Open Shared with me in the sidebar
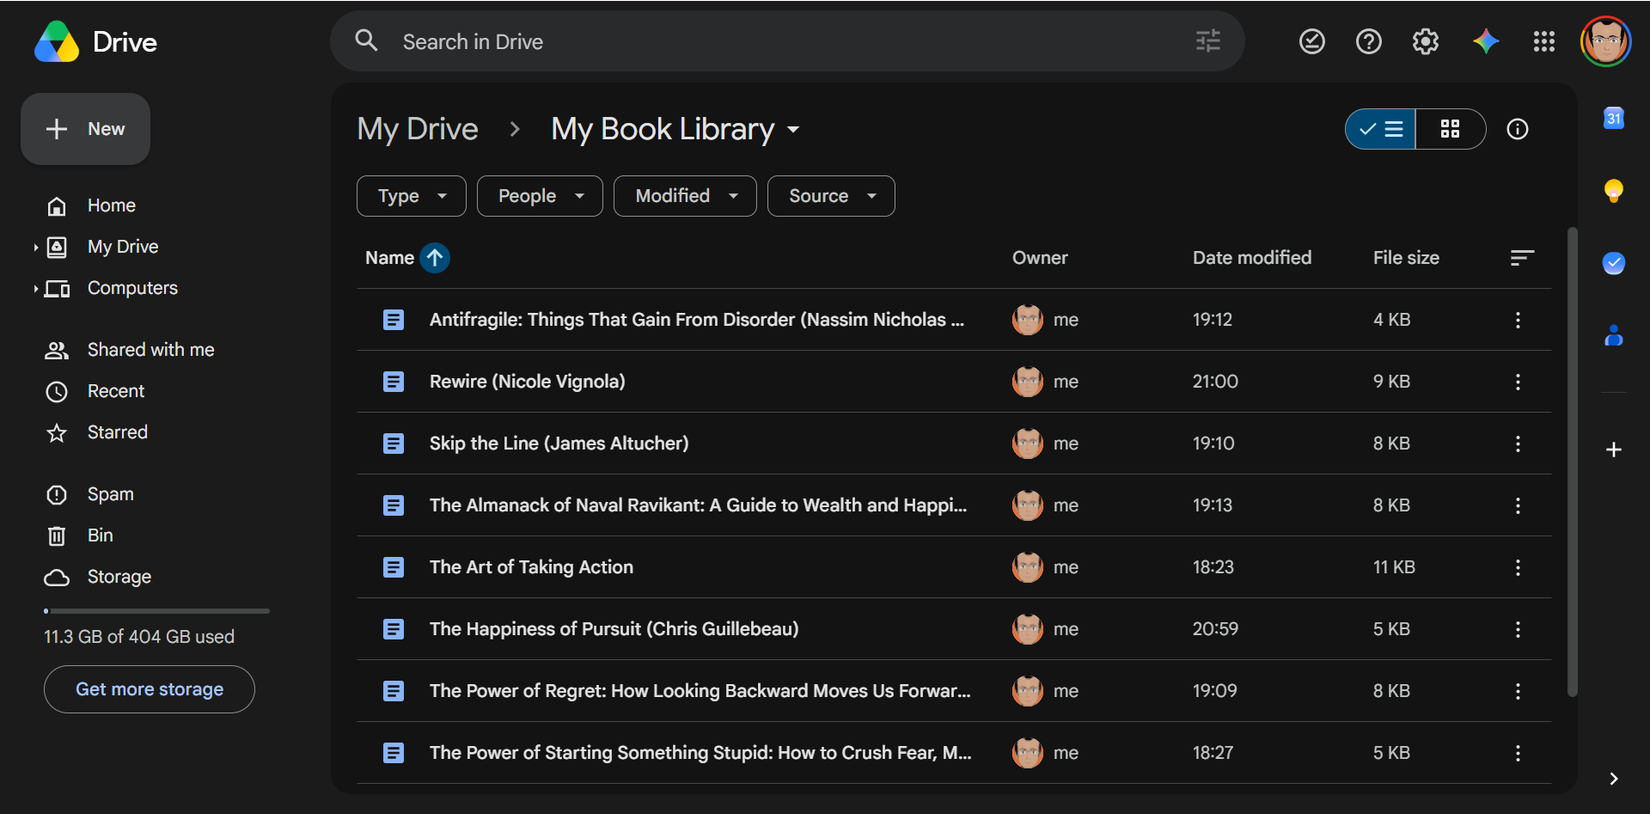The height and width of the screenshot is (814, 1650). pos(150,350)
